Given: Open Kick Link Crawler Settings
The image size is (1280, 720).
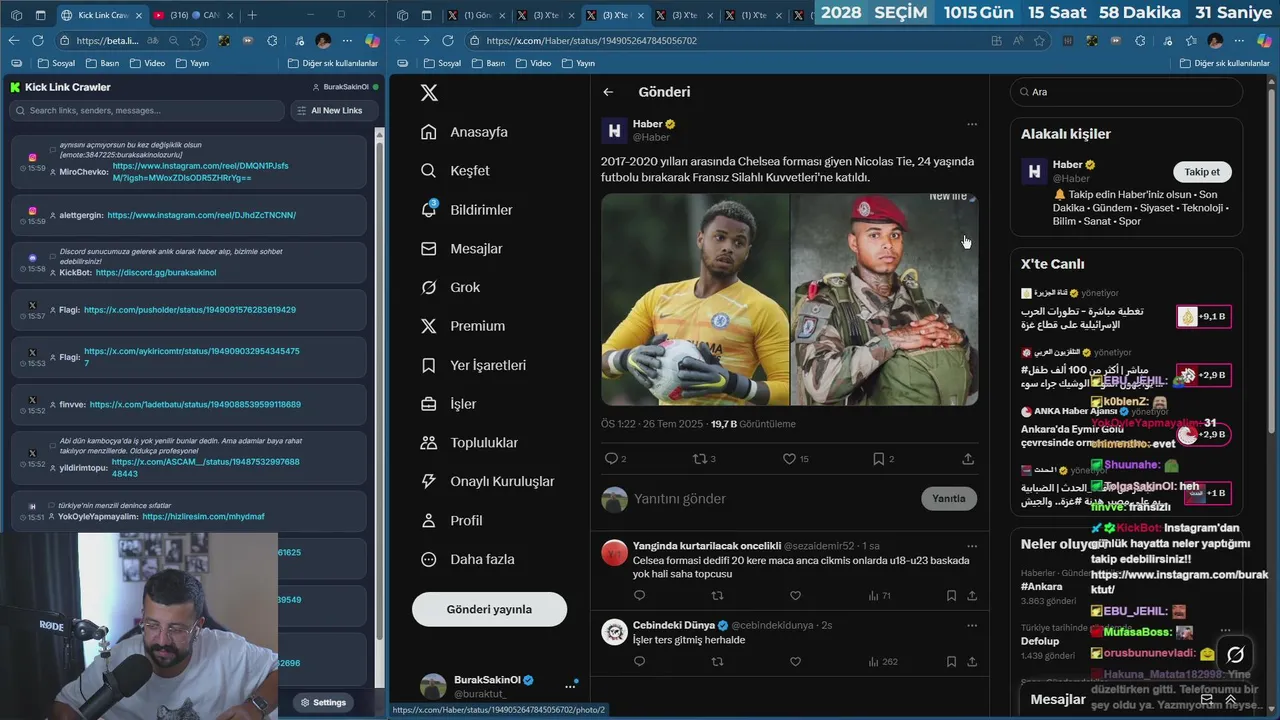Looking at the screenshot, I should 324,703.
